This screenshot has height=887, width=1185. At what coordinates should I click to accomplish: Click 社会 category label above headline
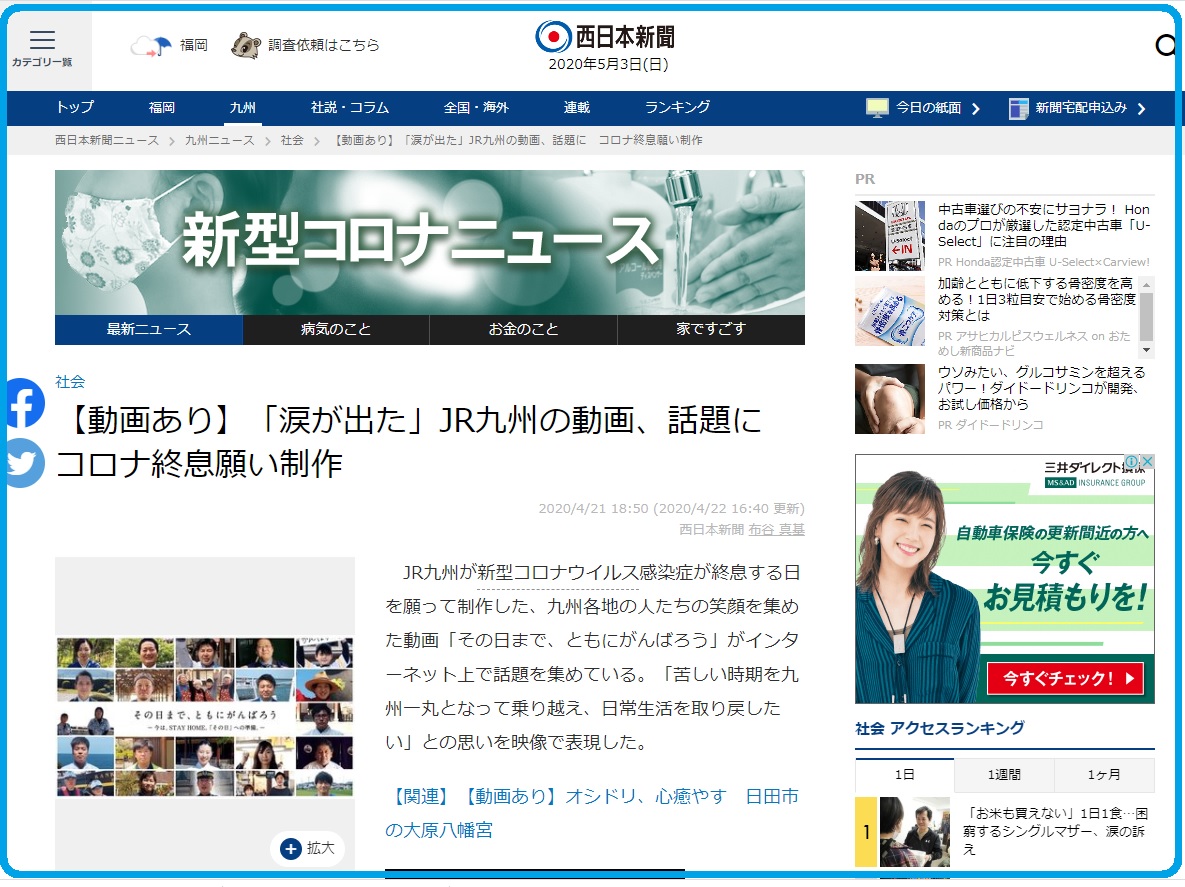tap(70, 382)
